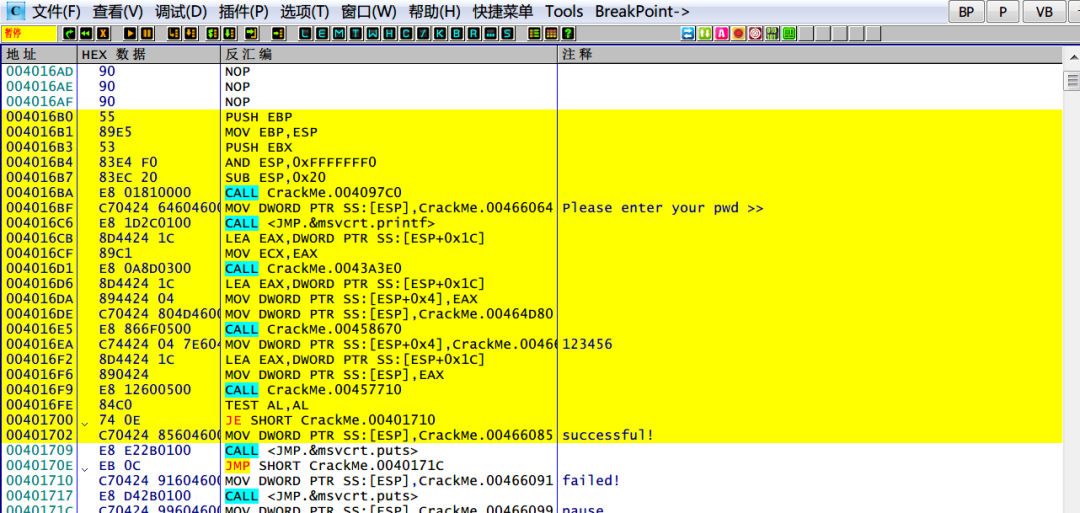Click the green monitor plugin icon
1080x513 pixels.
coord(789,33)
